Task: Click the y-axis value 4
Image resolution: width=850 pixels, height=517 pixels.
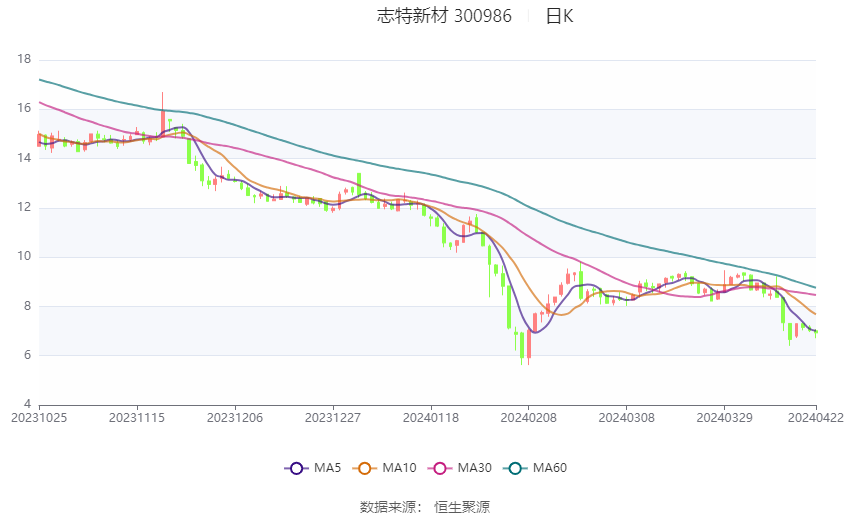Action: click(x=27, y=404)
